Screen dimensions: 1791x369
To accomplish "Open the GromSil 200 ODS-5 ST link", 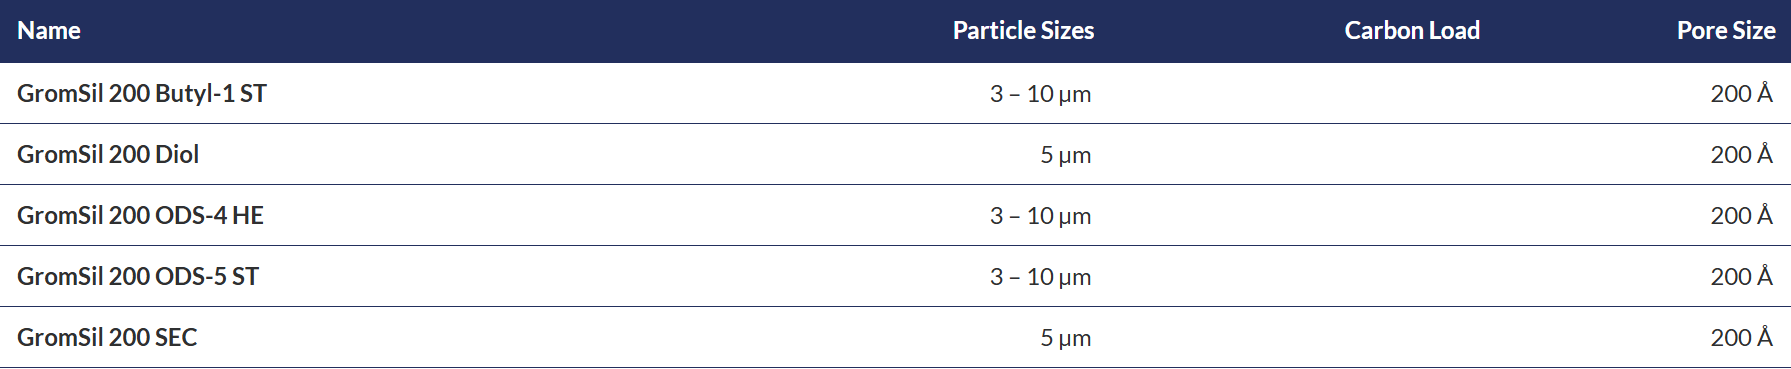I will 138,276.
